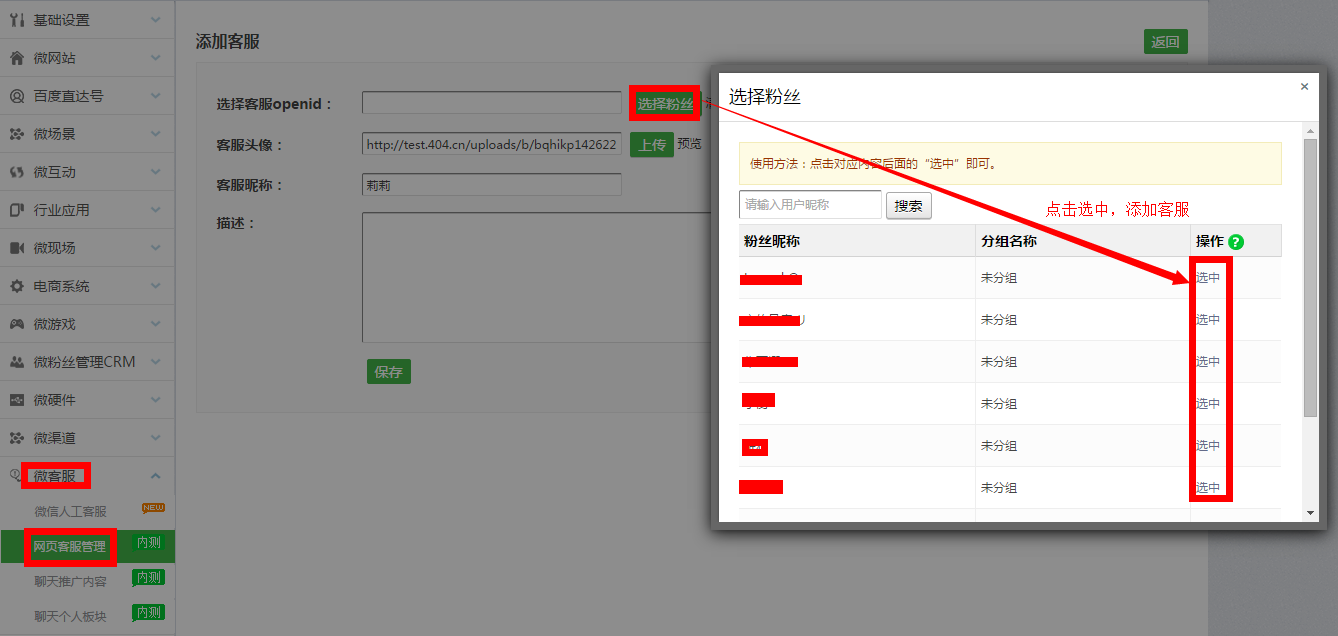Close the 选择粉丝 dialog
Screen dimensions: 1338x636
(1304, 87)
